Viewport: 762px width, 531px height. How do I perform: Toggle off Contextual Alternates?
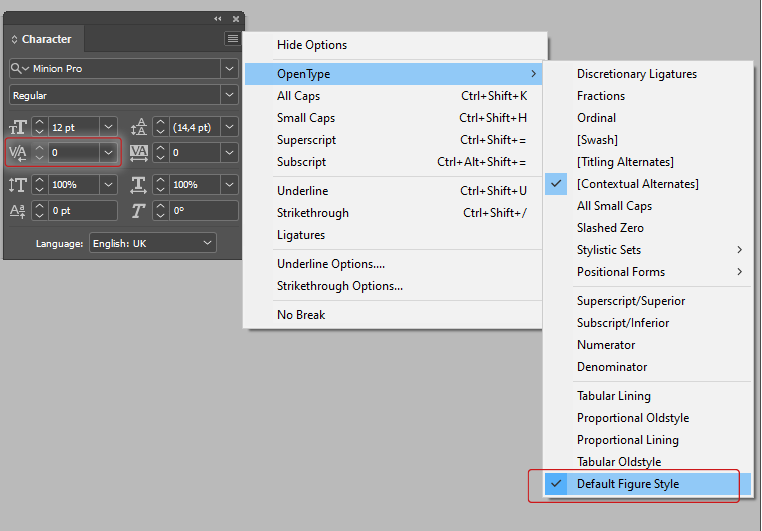pyautogui.click(x=637, y=184)
